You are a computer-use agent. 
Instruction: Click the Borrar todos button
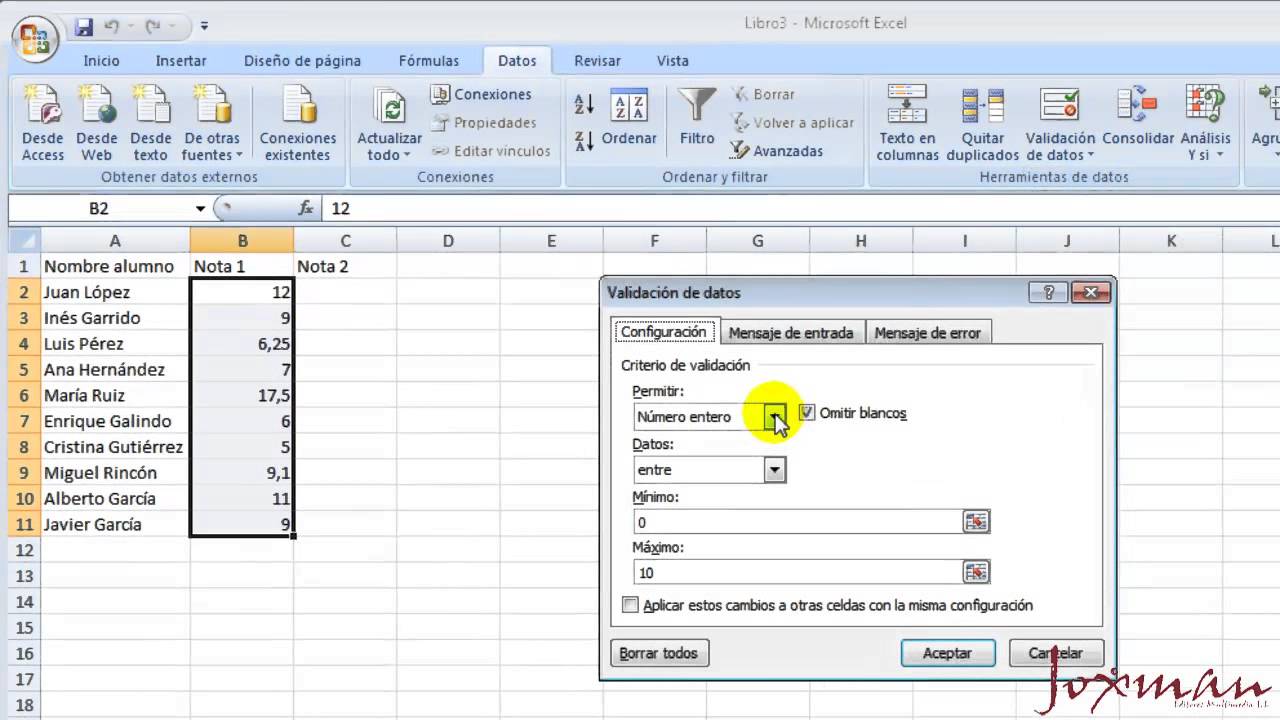pos(659,653)
